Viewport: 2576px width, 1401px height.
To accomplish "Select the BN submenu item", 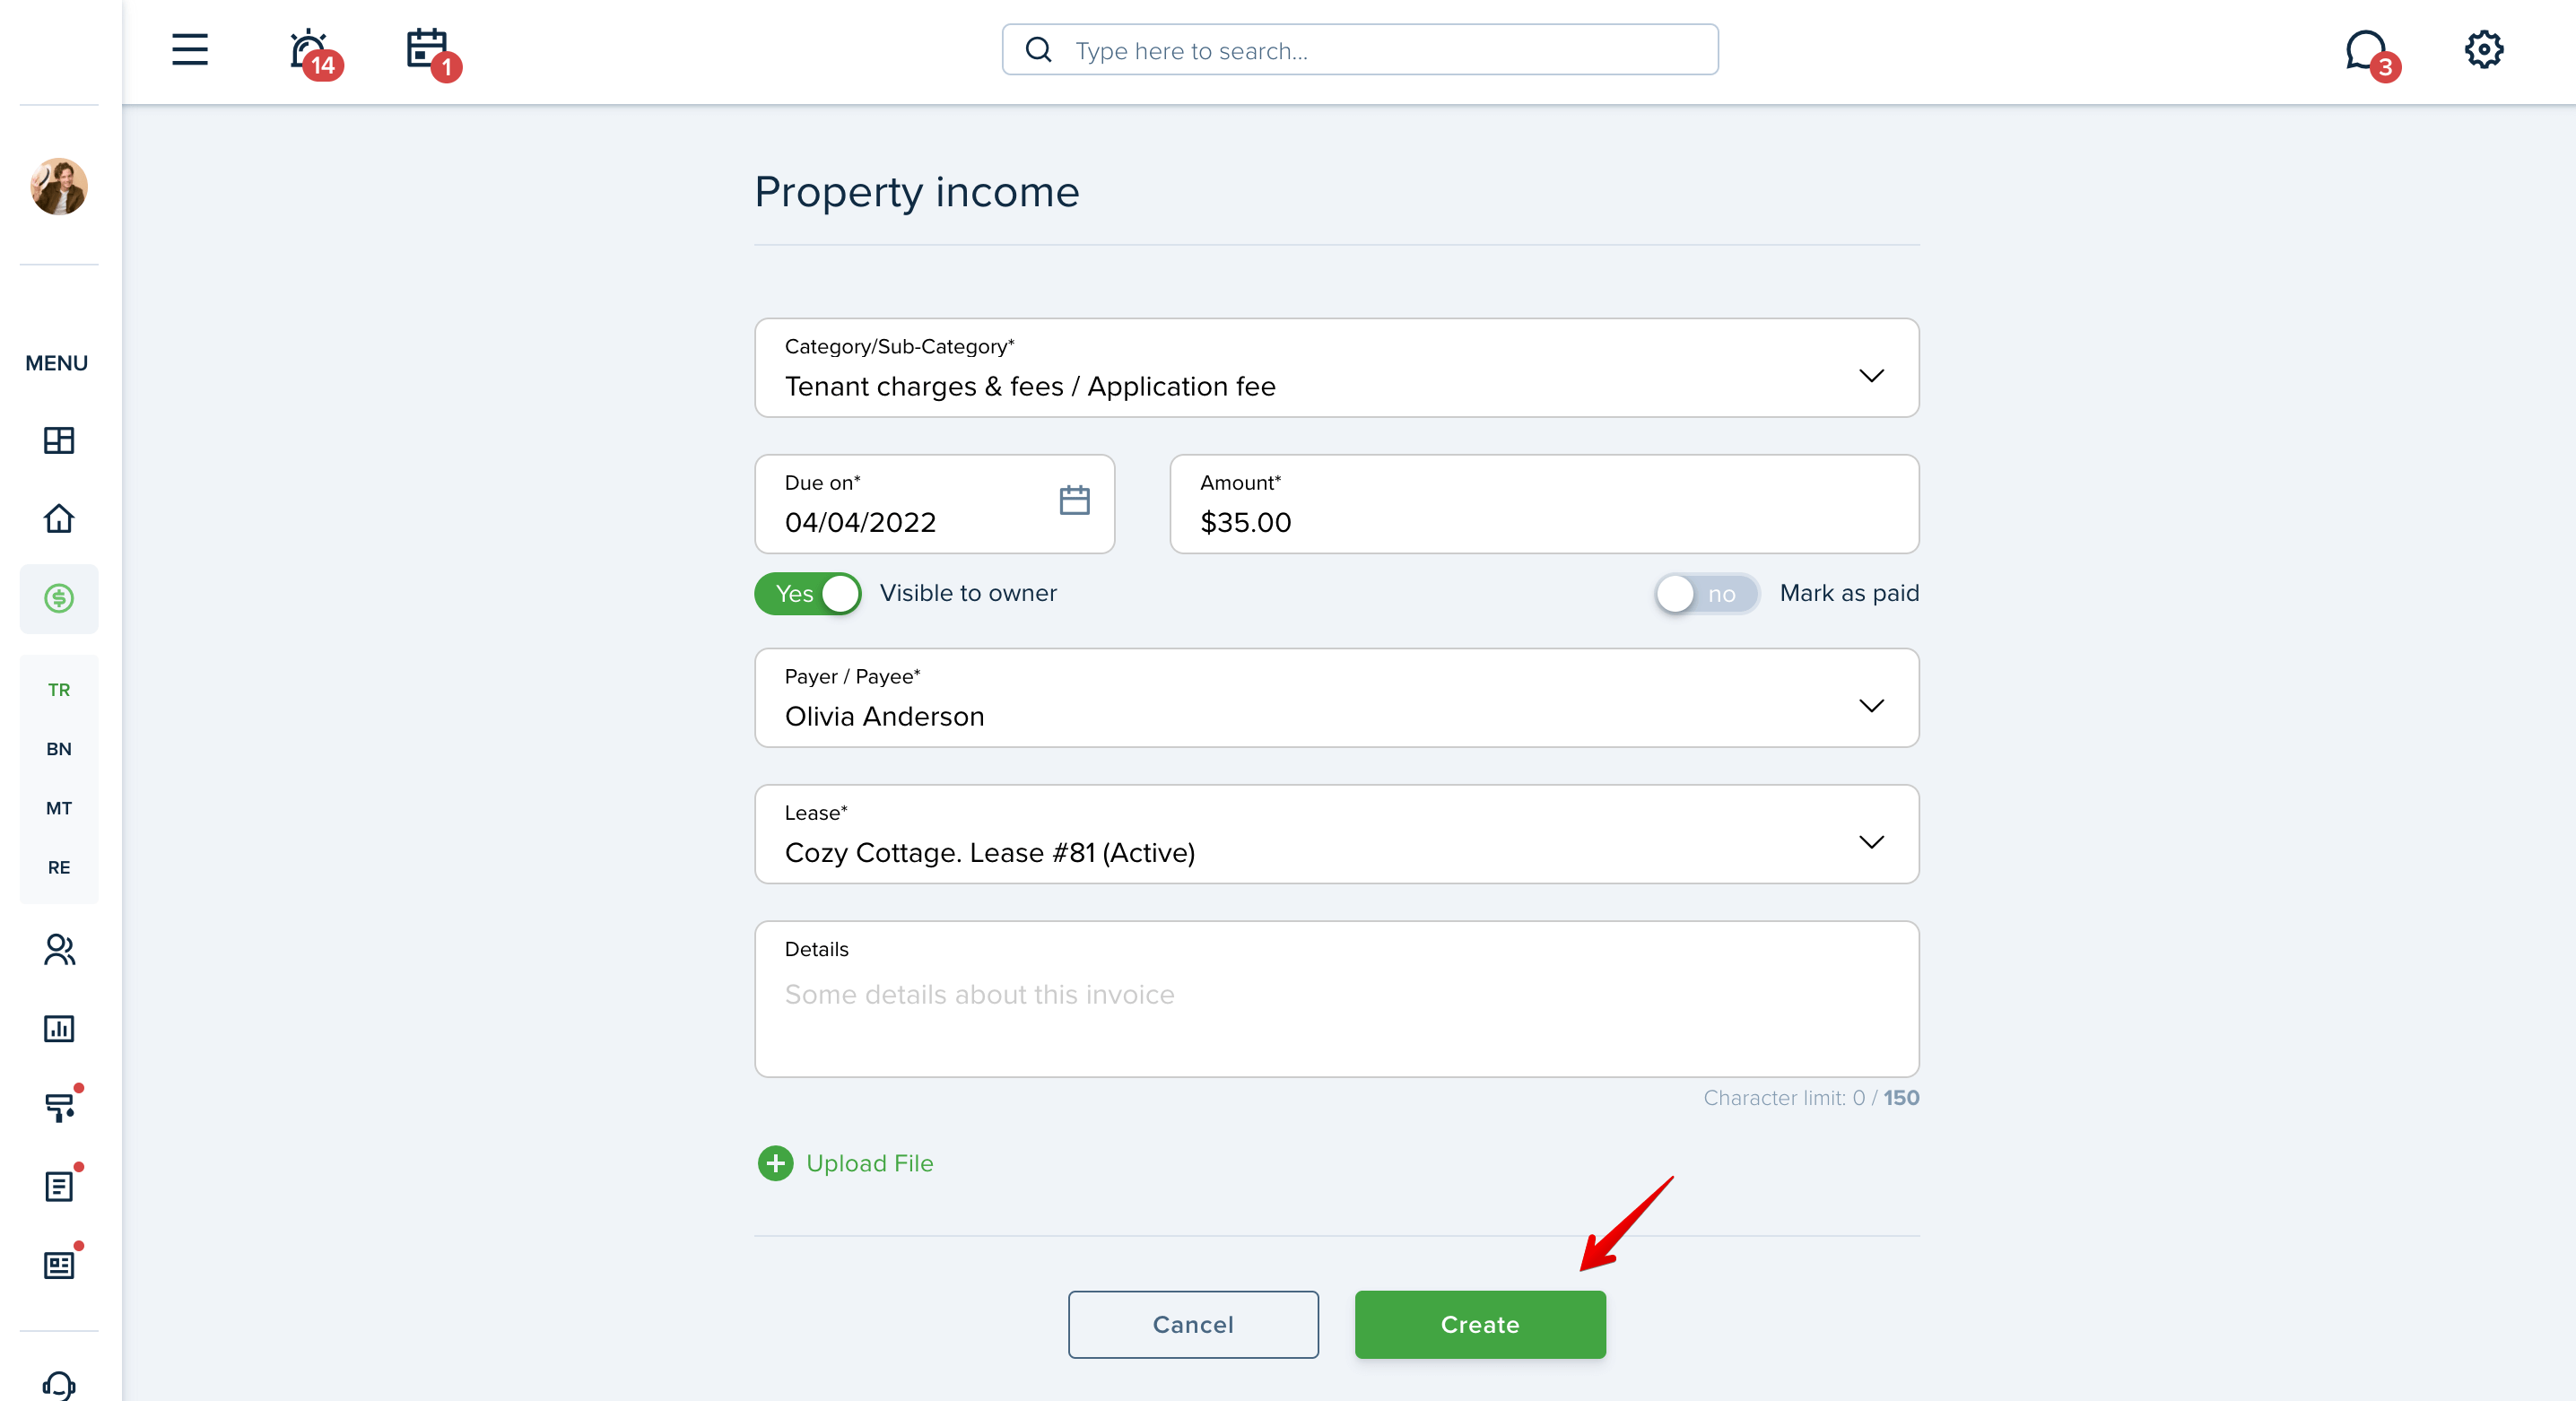I will [59, 749].
